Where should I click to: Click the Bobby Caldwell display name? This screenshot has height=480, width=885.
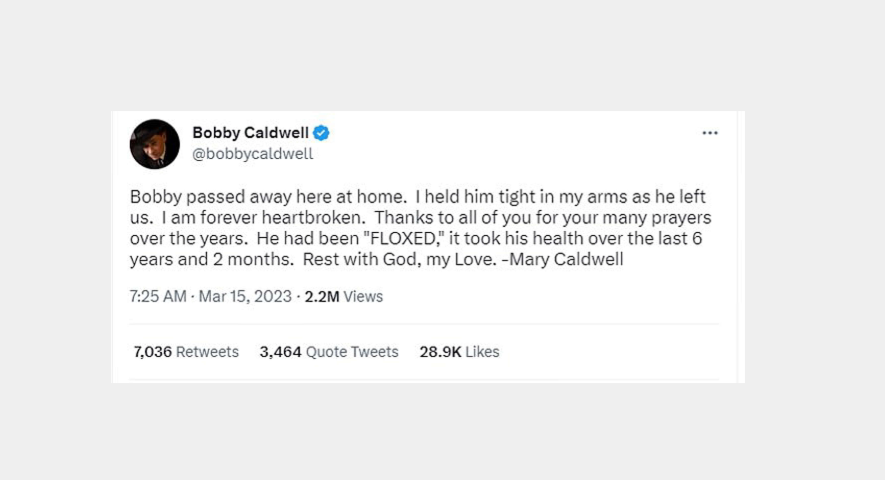[x=250, y=133]
